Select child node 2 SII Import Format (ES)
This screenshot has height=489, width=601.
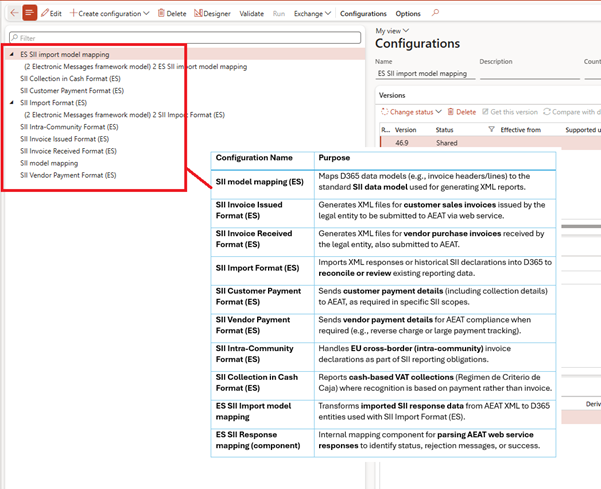pyautogui.click(x=124, y=115)
